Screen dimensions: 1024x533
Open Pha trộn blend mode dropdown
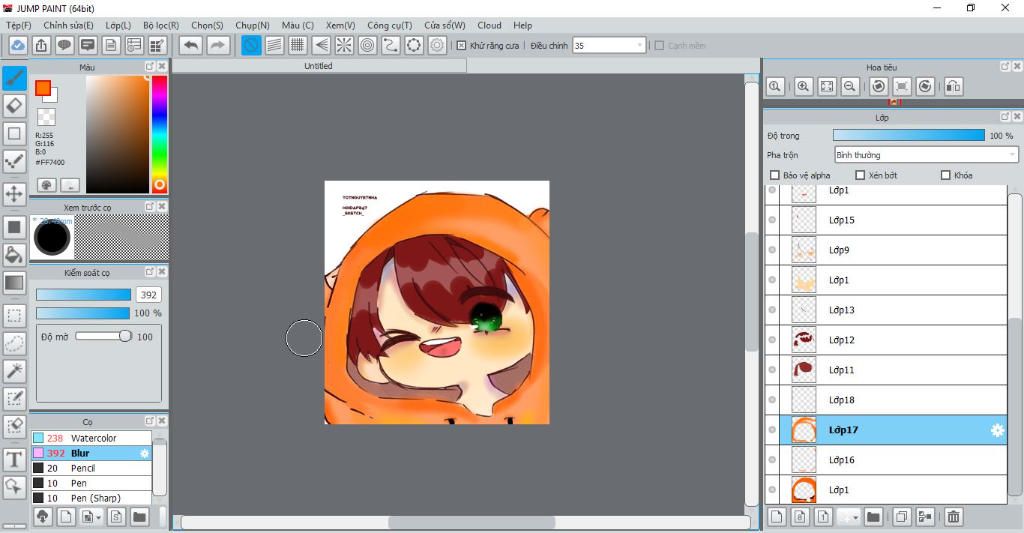click(926, 155)
